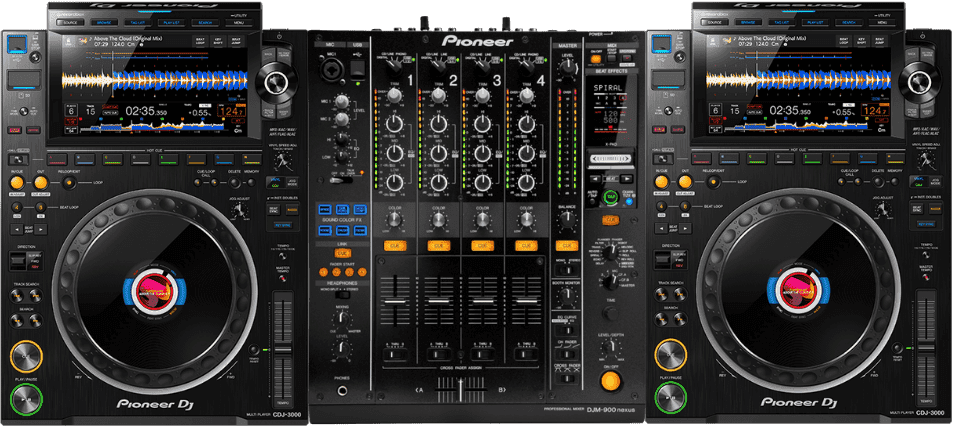The width and height of the screenshot is (954, 428).
Task: Trigger Hot Cue E on the left deck
Action: click(x=169, y=160)
